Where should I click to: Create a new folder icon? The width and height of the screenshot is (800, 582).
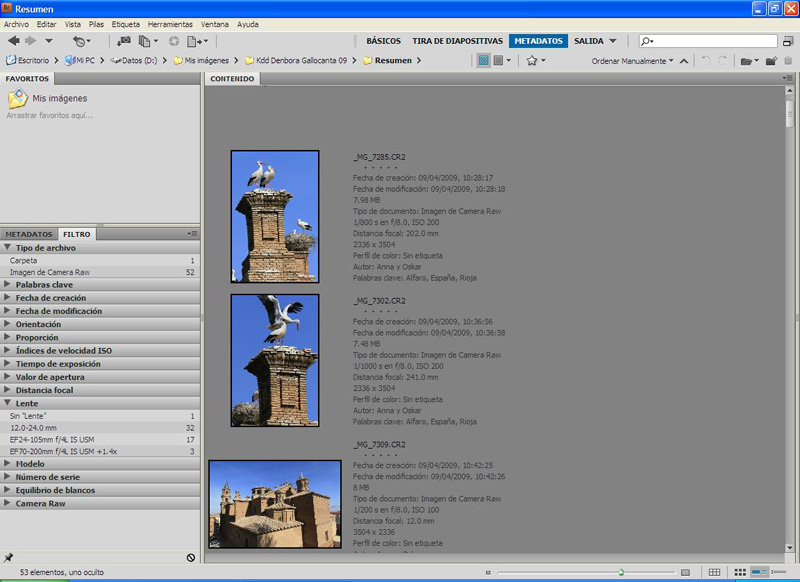tap(771, 61)
